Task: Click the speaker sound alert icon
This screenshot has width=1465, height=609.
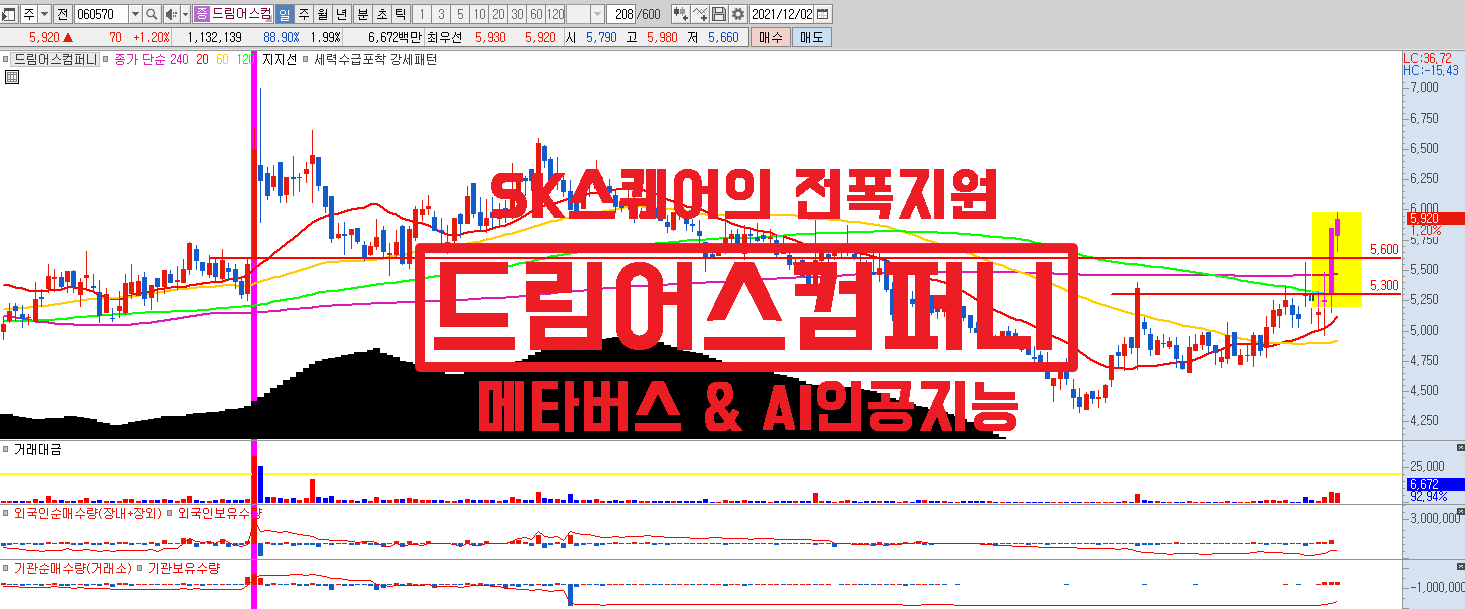Action: pyautogui.click(x=171, y=14)
